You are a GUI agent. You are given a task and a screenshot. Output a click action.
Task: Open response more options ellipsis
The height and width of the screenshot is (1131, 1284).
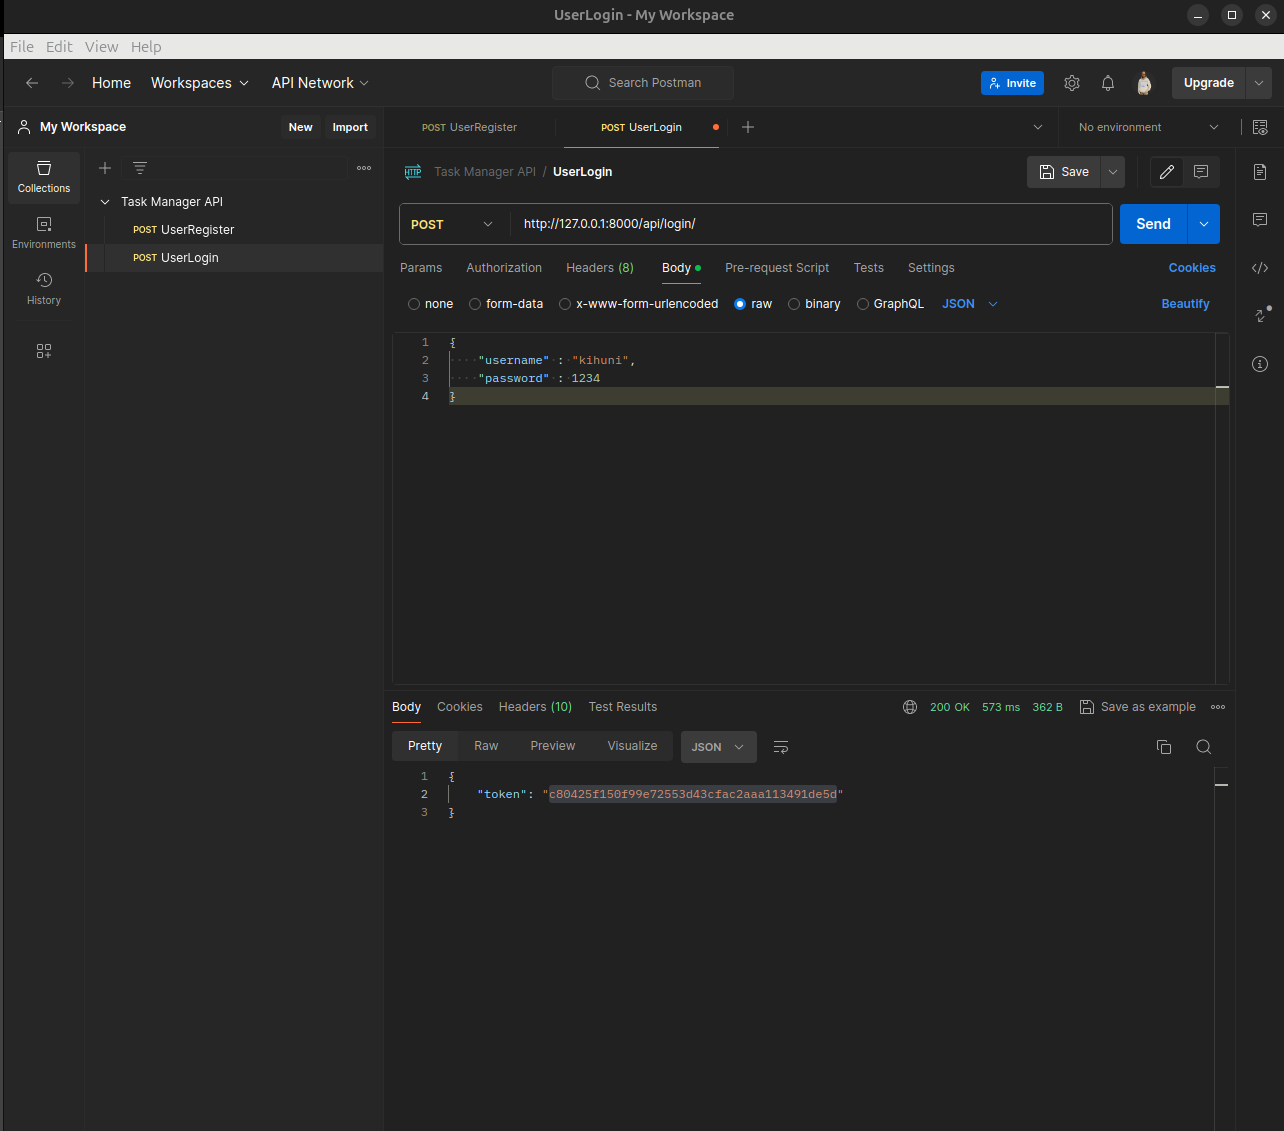point(1218,707)
